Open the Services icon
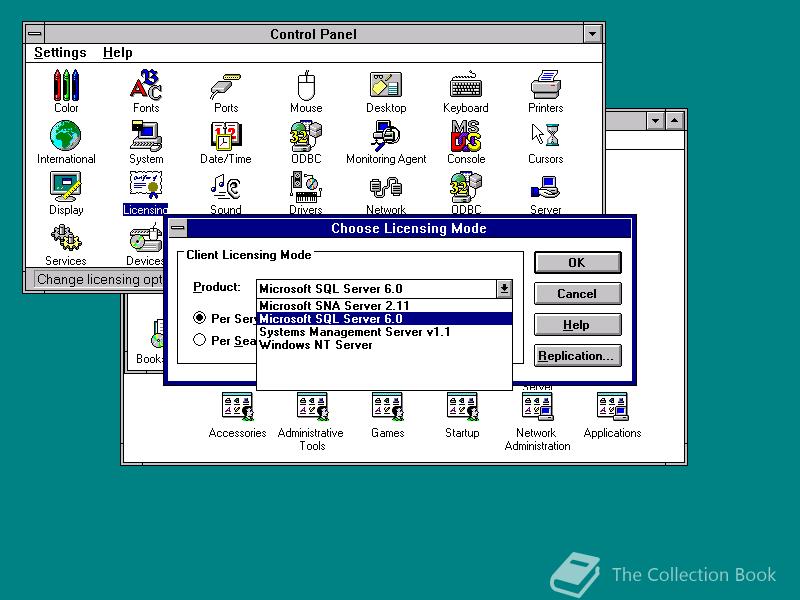 point(66,245)
